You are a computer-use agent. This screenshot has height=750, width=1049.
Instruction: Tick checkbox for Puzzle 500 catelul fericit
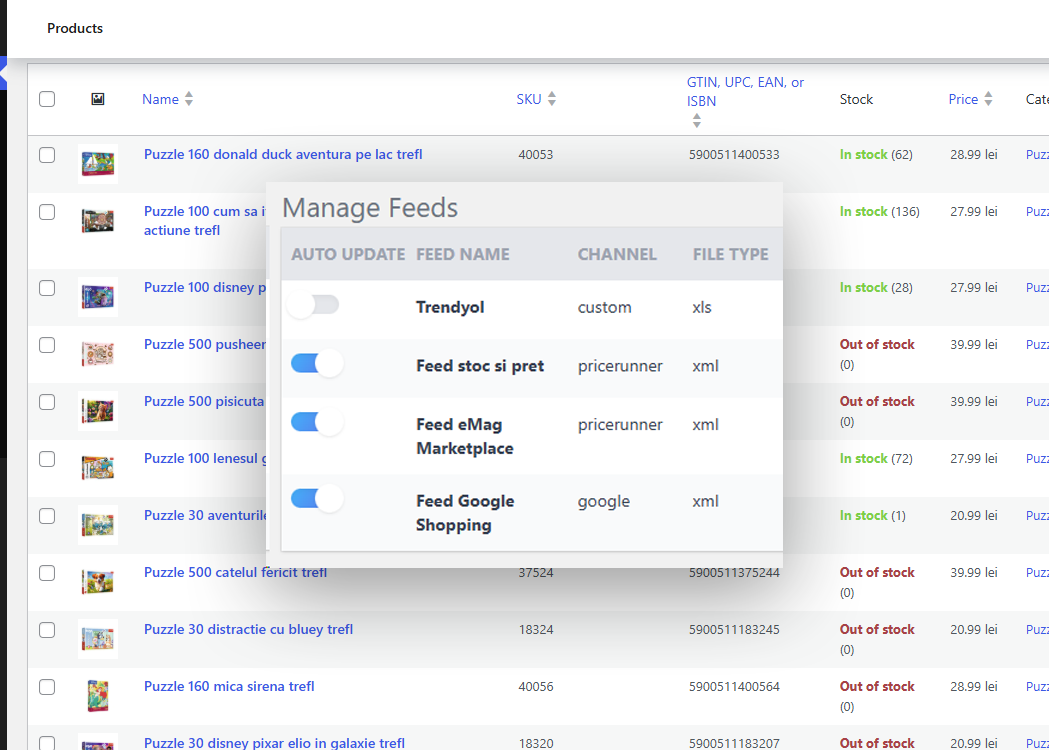(x=47, y=573)
